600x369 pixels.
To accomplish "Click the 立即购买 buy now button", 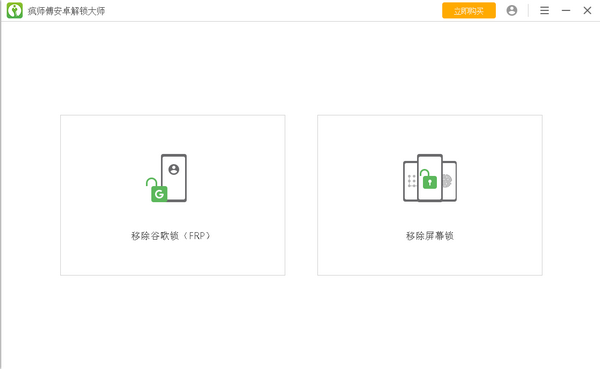I will coord(469,11).
